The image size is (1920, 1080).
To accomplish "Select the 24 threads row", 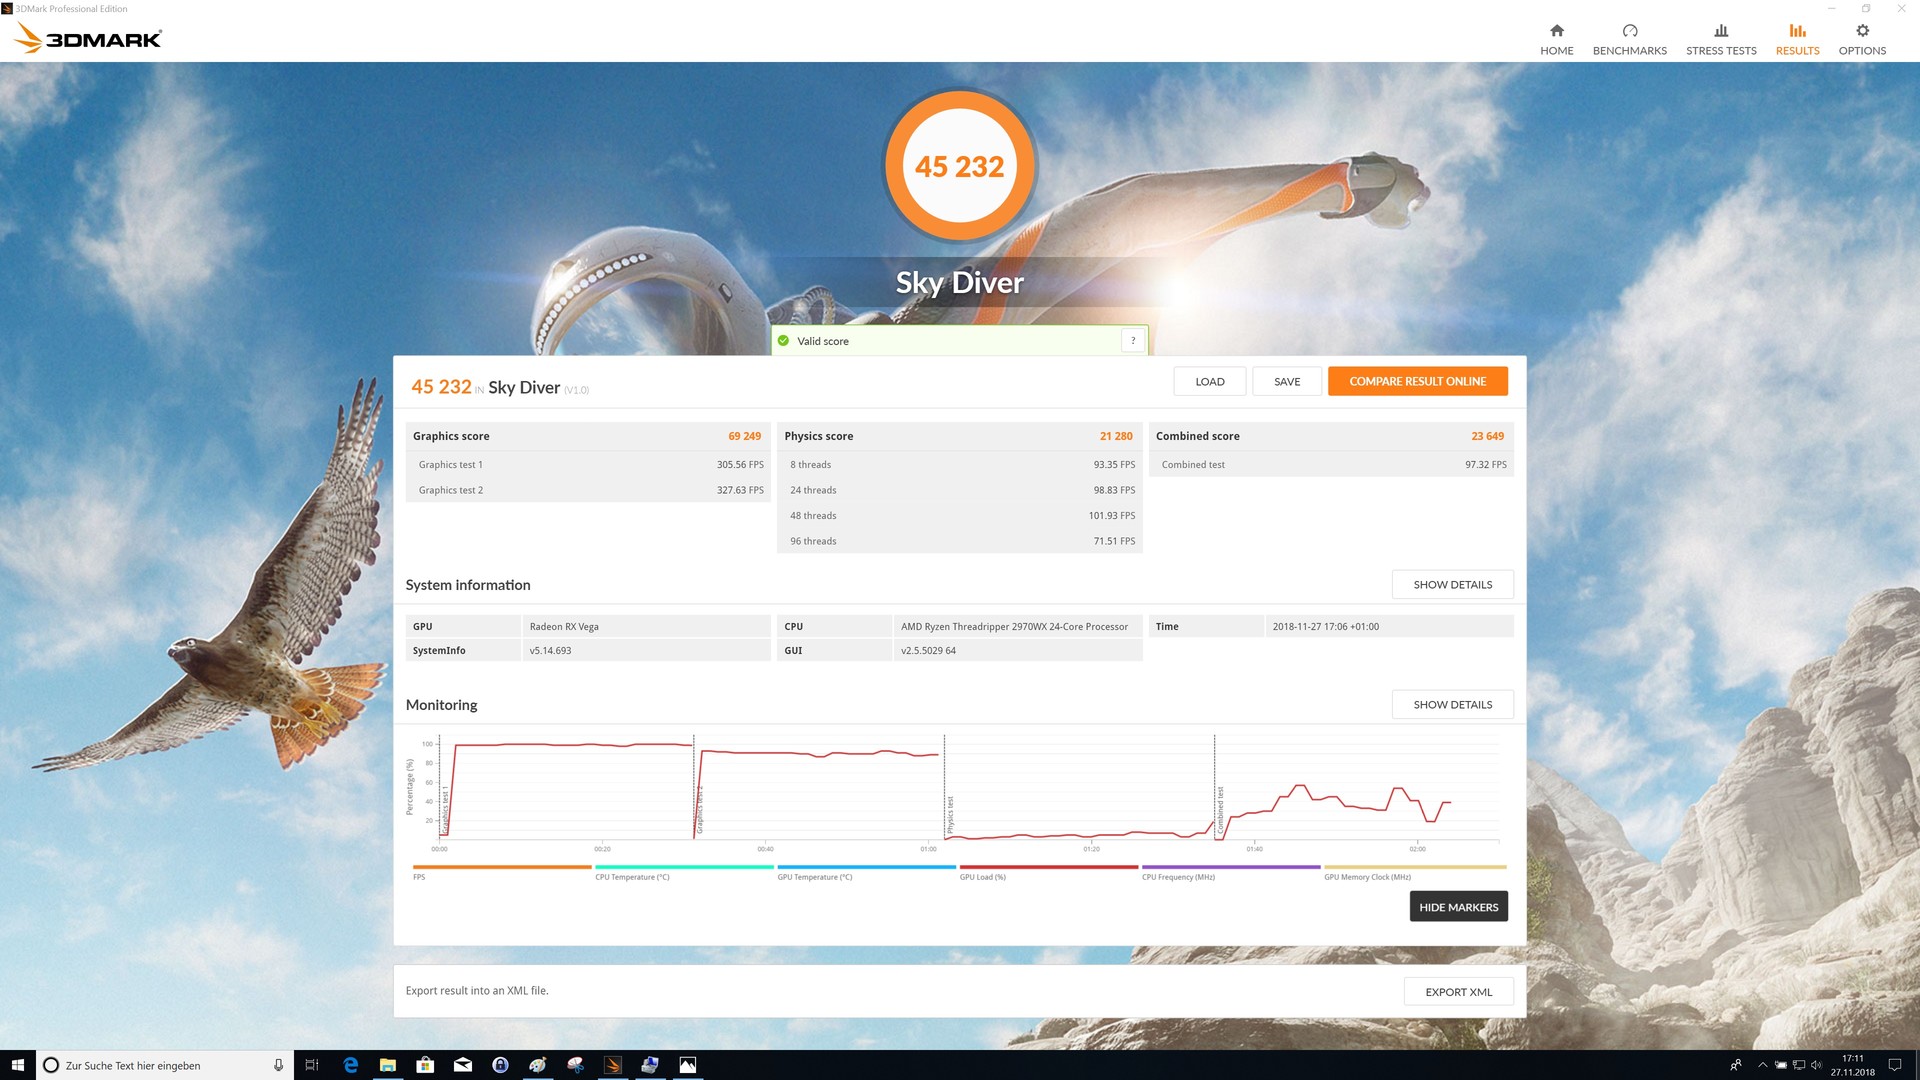I will click(x=959, y=490).
